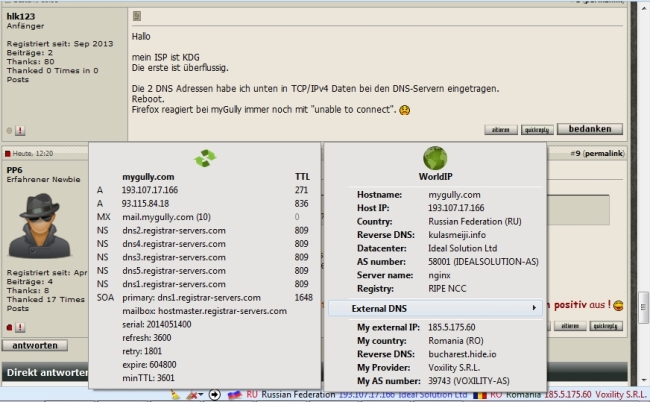
Task: Click SOA primary: dns1.registrar-servers.com
Action: tap(191, 298)
